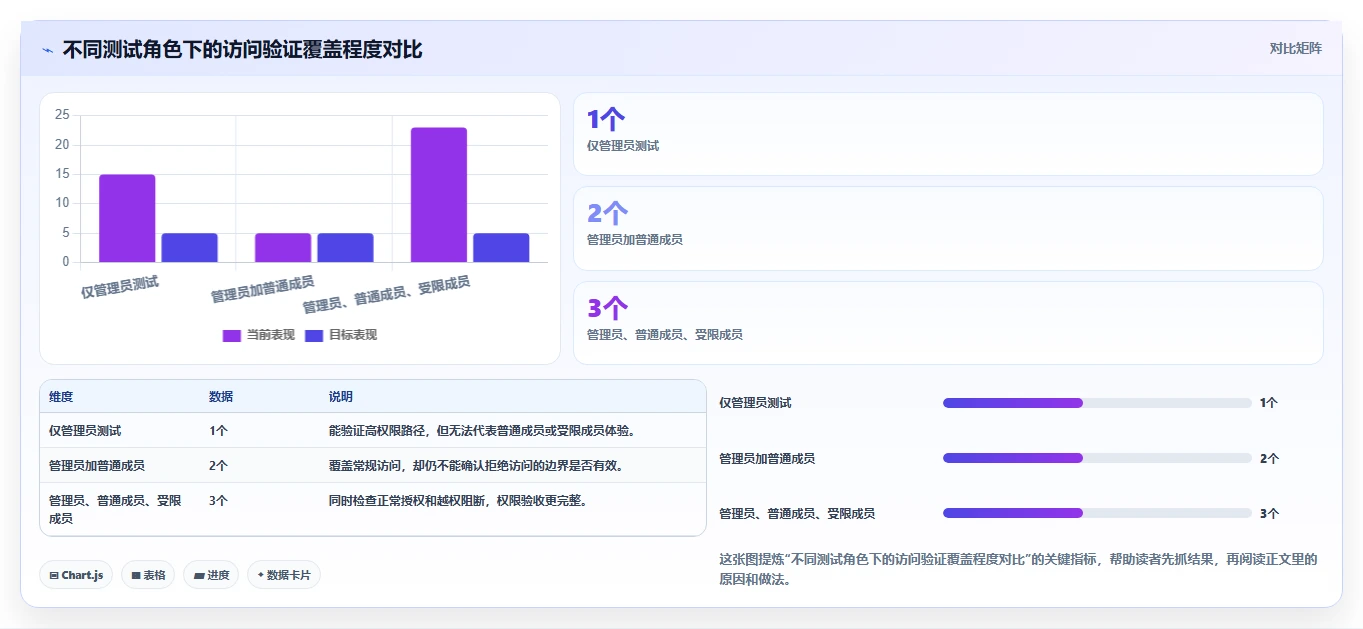Viewport: 1363px width, 629px height.
Task: Click the 仅管理员测试 label on the chart x-axis
Action: pos(120,286)
